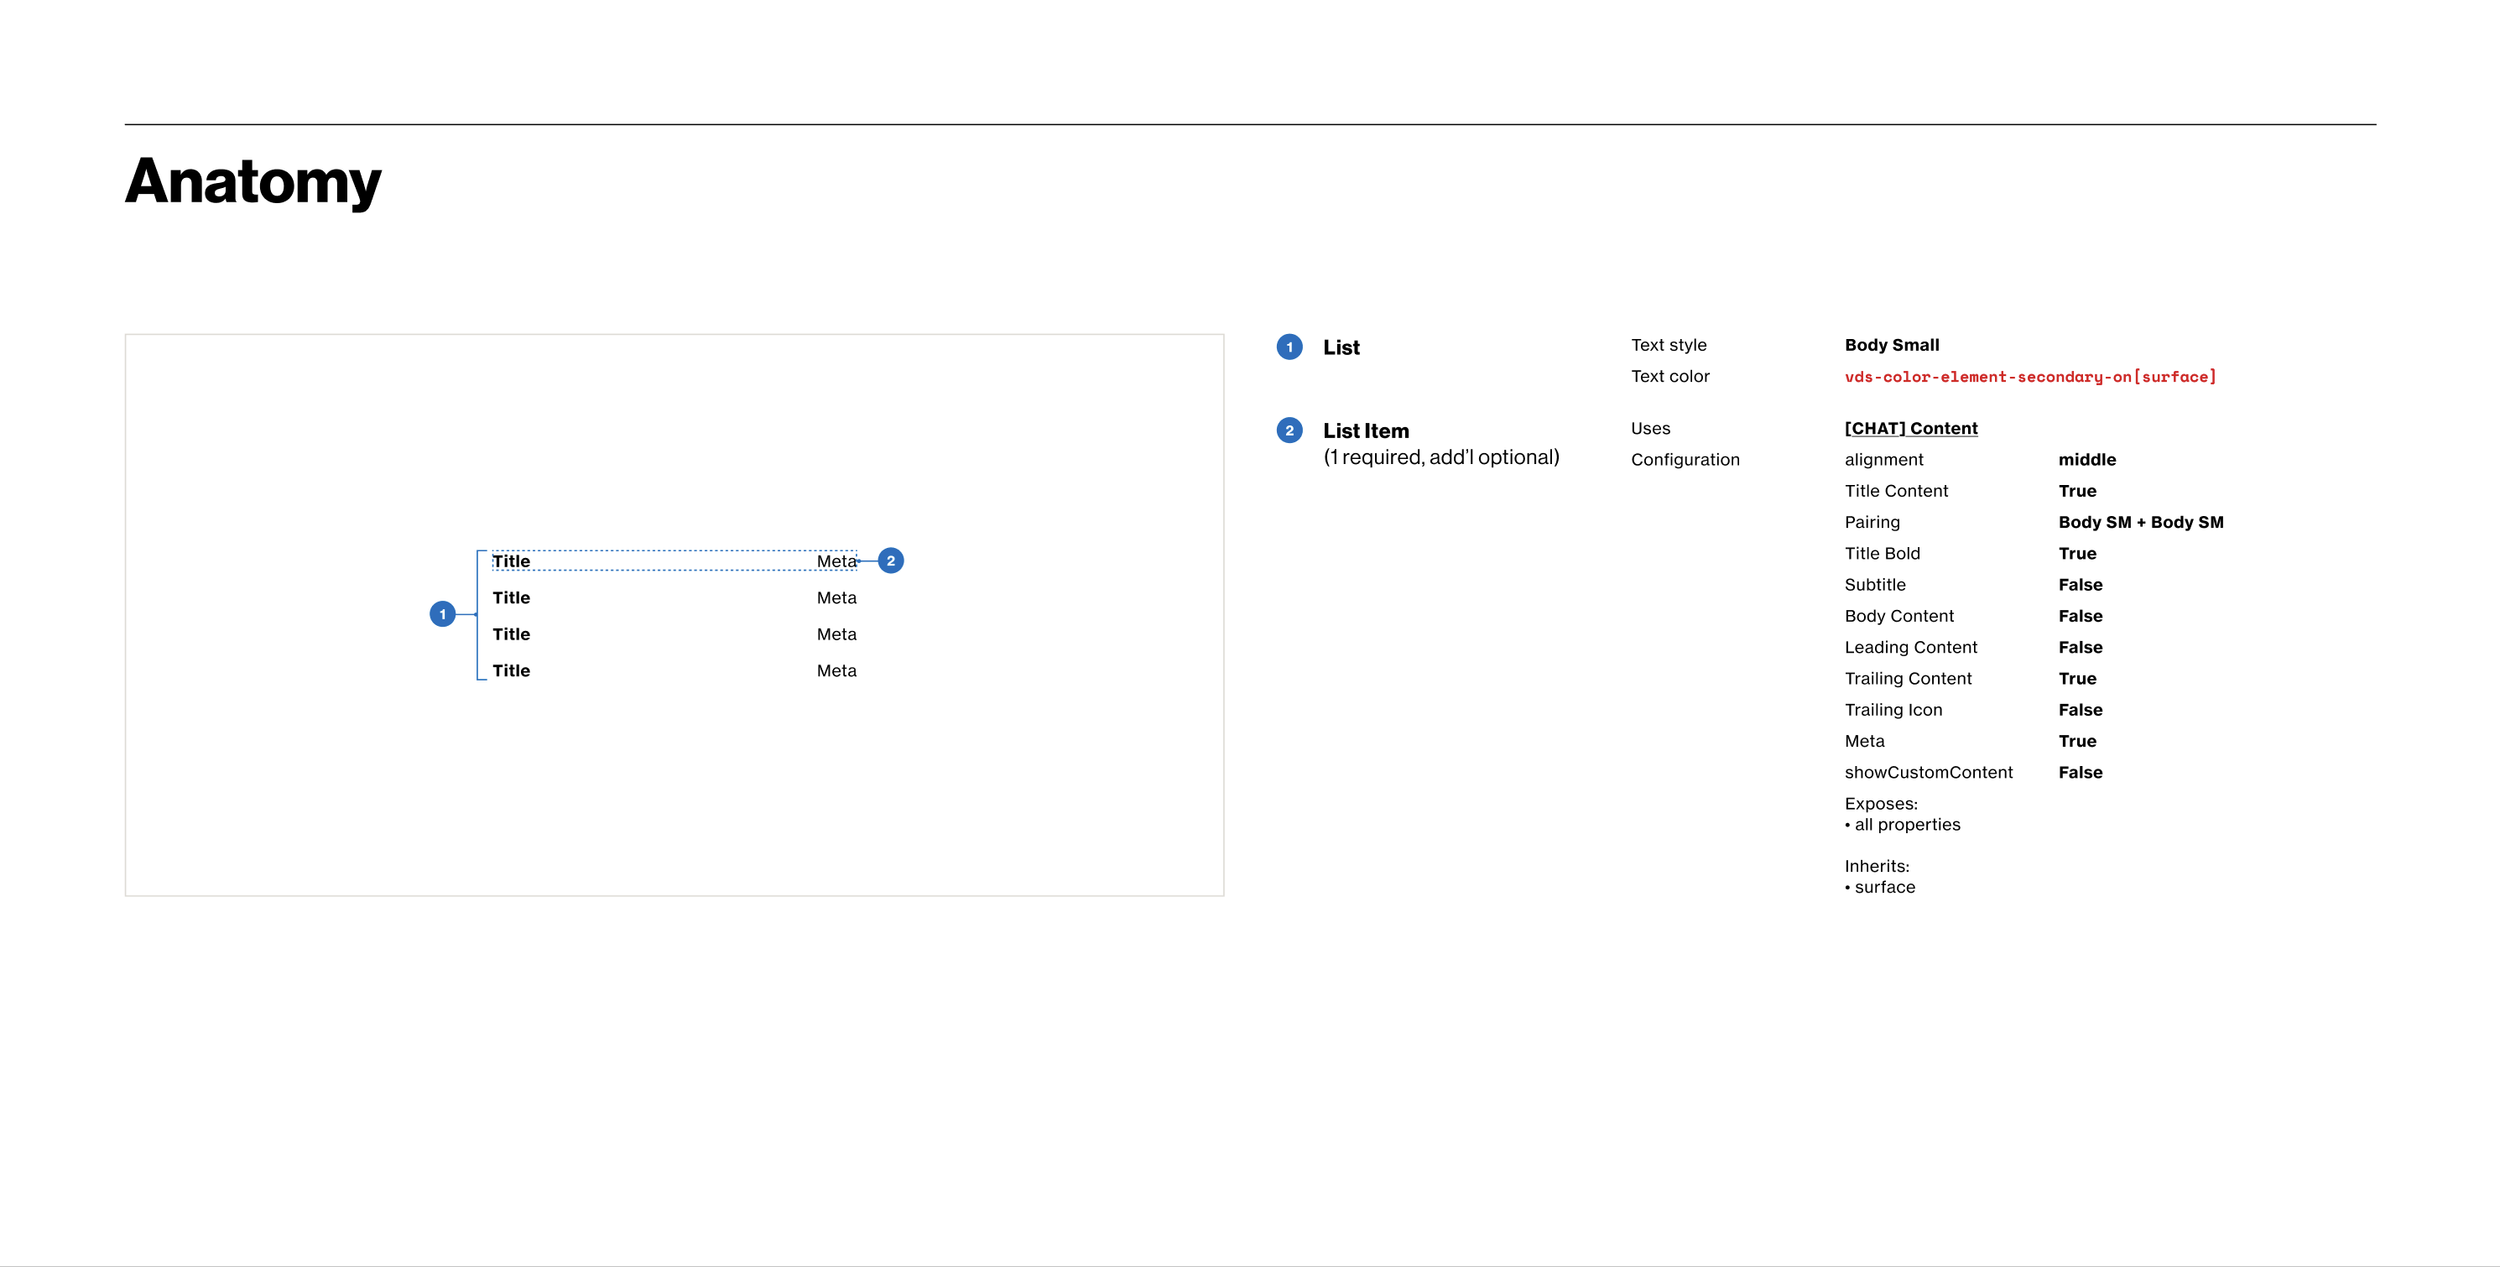Click the Body Small text style value
Screen dimensions: 2500x1267
pos(1891,345)
